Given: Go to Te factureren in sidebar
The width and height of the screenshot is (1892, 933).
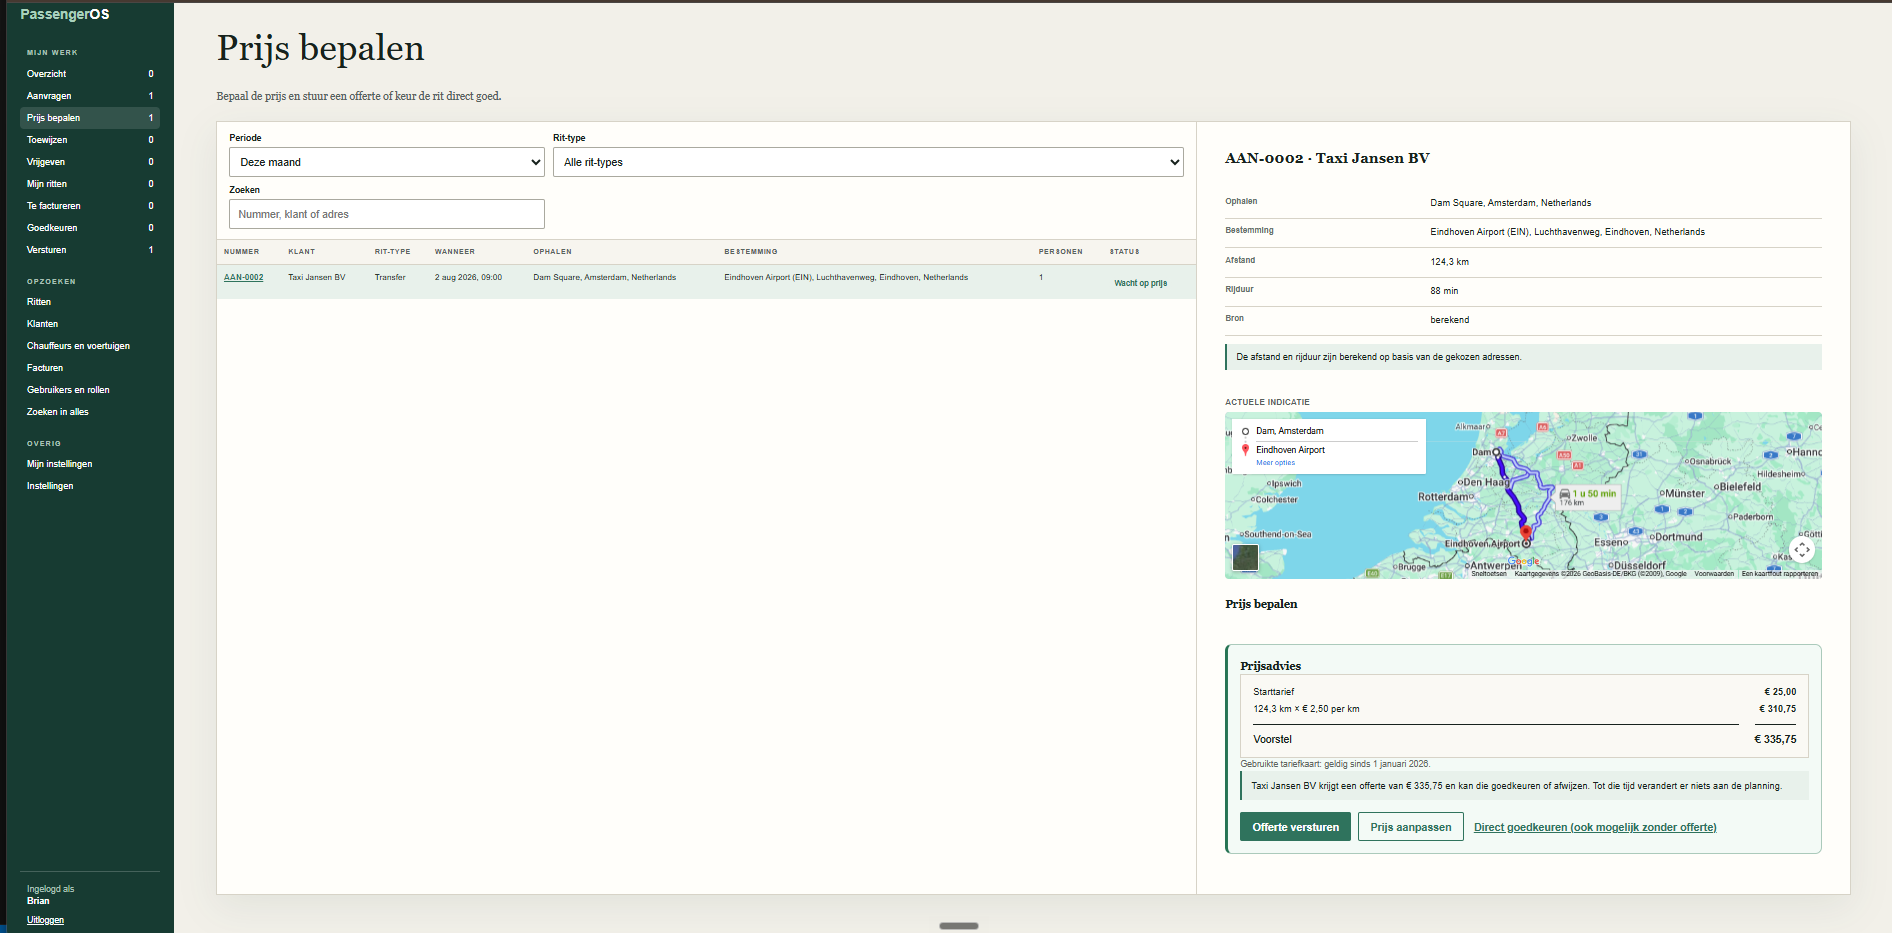Looking at the screenshot, I should click(90, 206).
